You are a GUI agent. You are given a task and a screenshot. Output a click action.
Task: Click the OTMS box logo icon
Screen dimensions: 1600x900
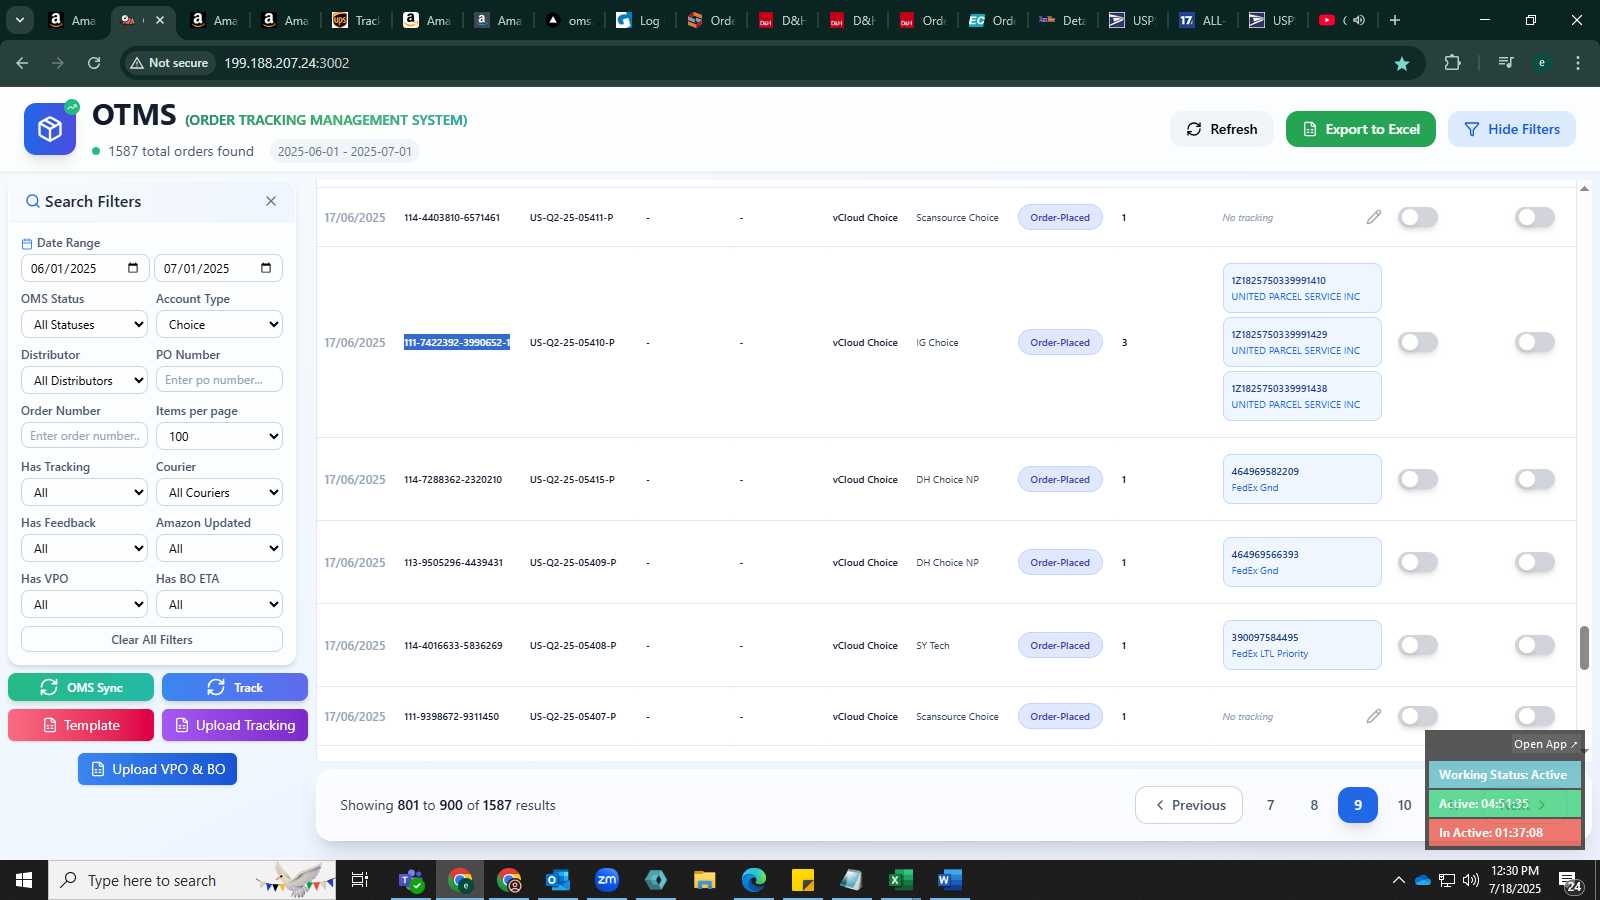[x=50, y=129]
